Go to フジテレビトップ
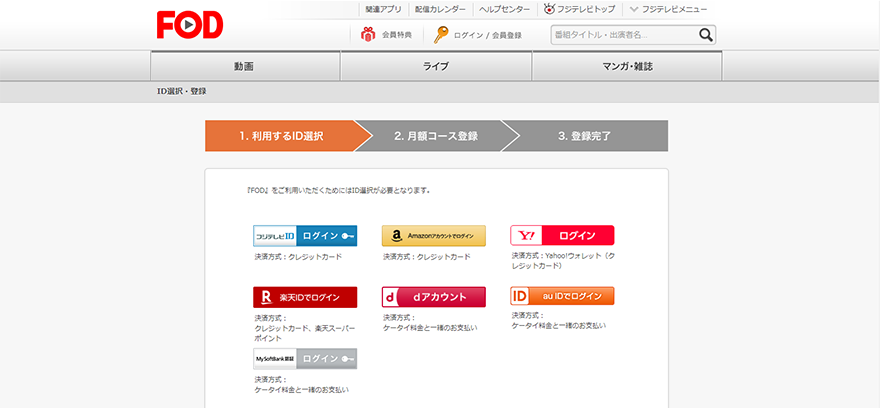 point(586,10)
